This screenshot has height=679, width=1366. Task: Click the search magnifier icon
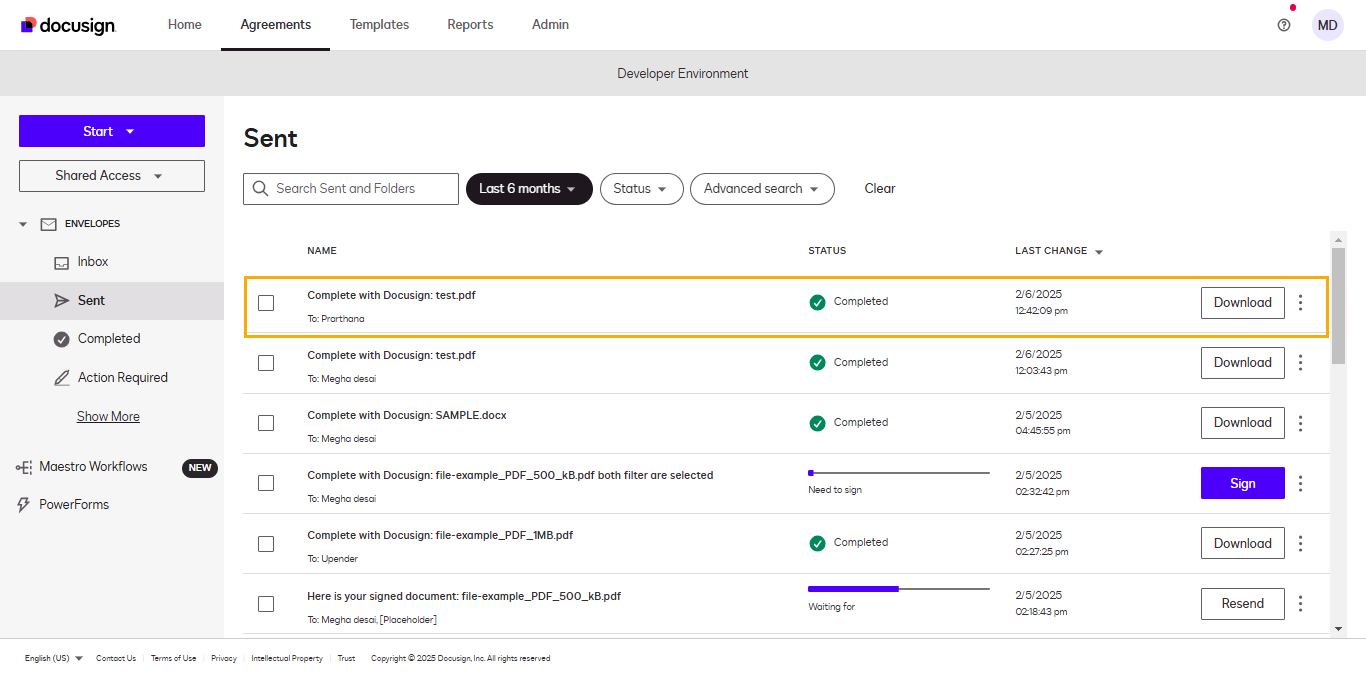click(x=261, y=189)
